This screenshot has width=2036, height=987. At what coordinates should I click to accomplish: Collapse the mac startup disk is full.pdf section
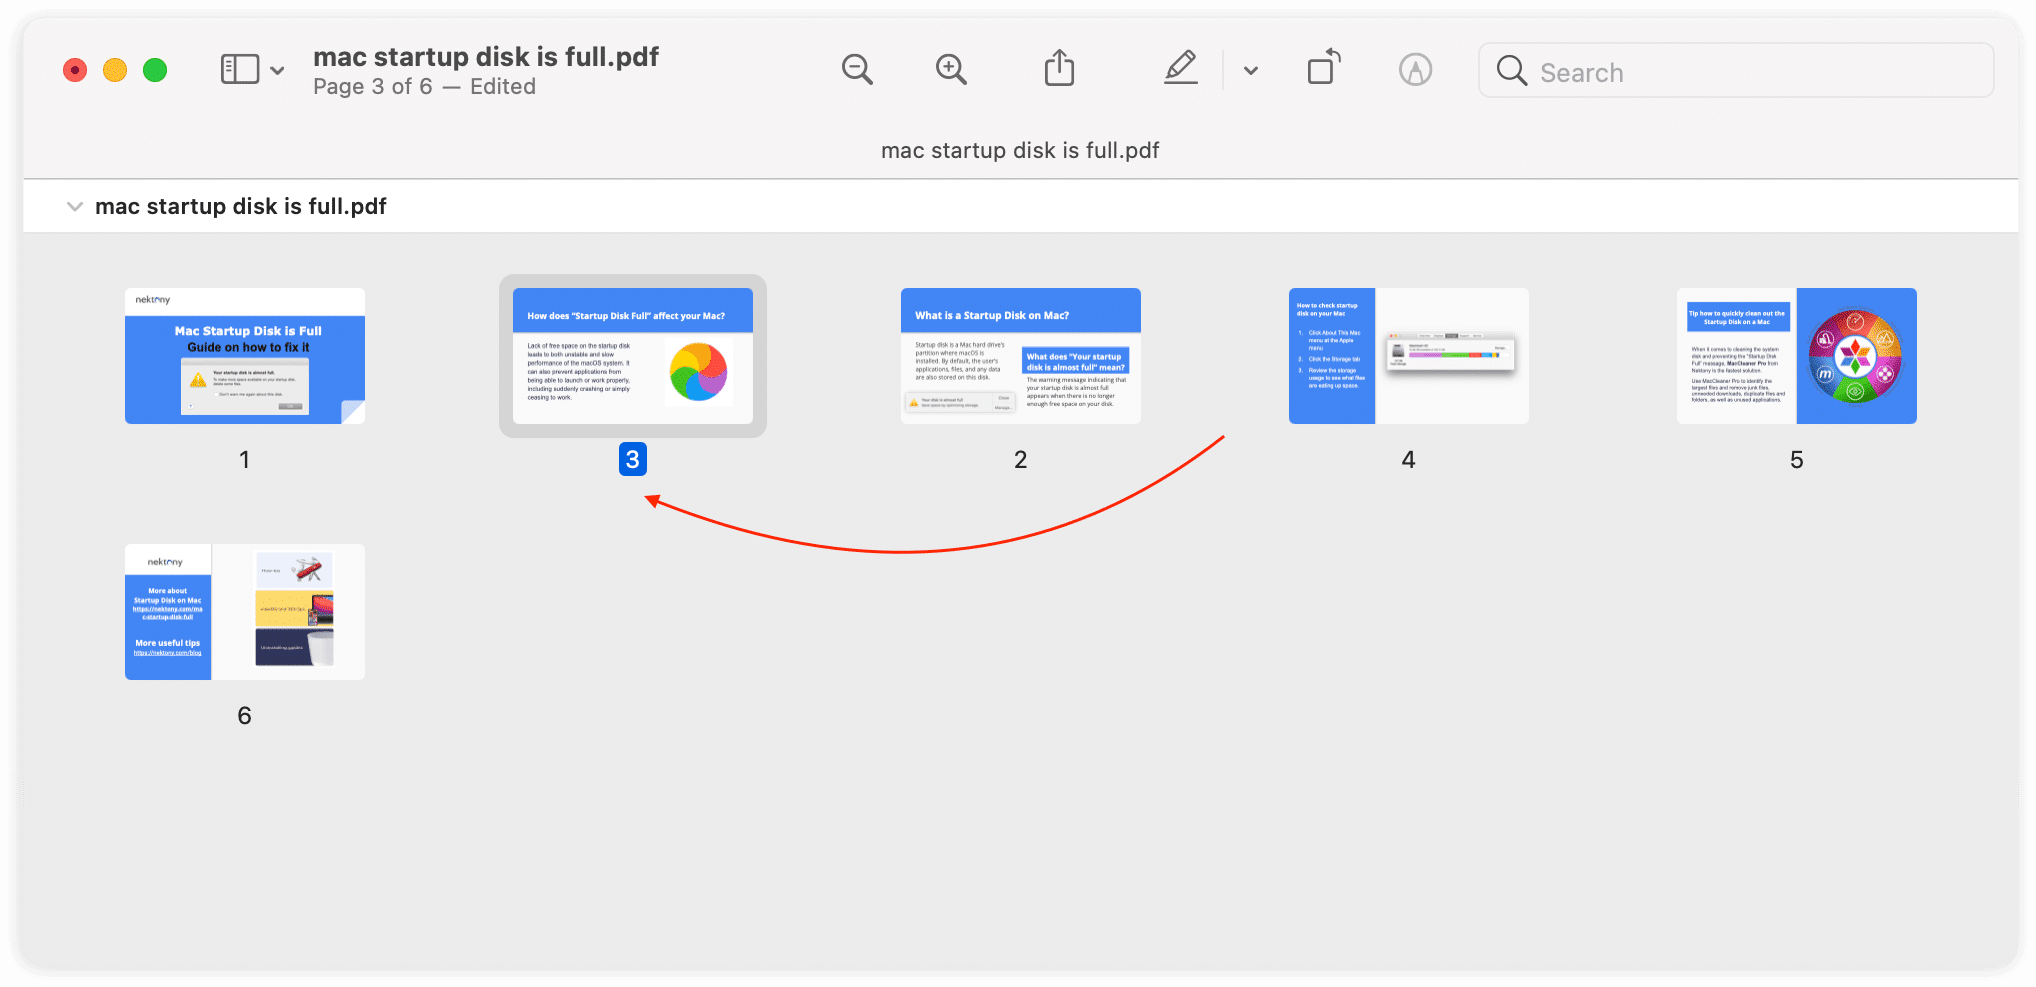click(75, 206)
